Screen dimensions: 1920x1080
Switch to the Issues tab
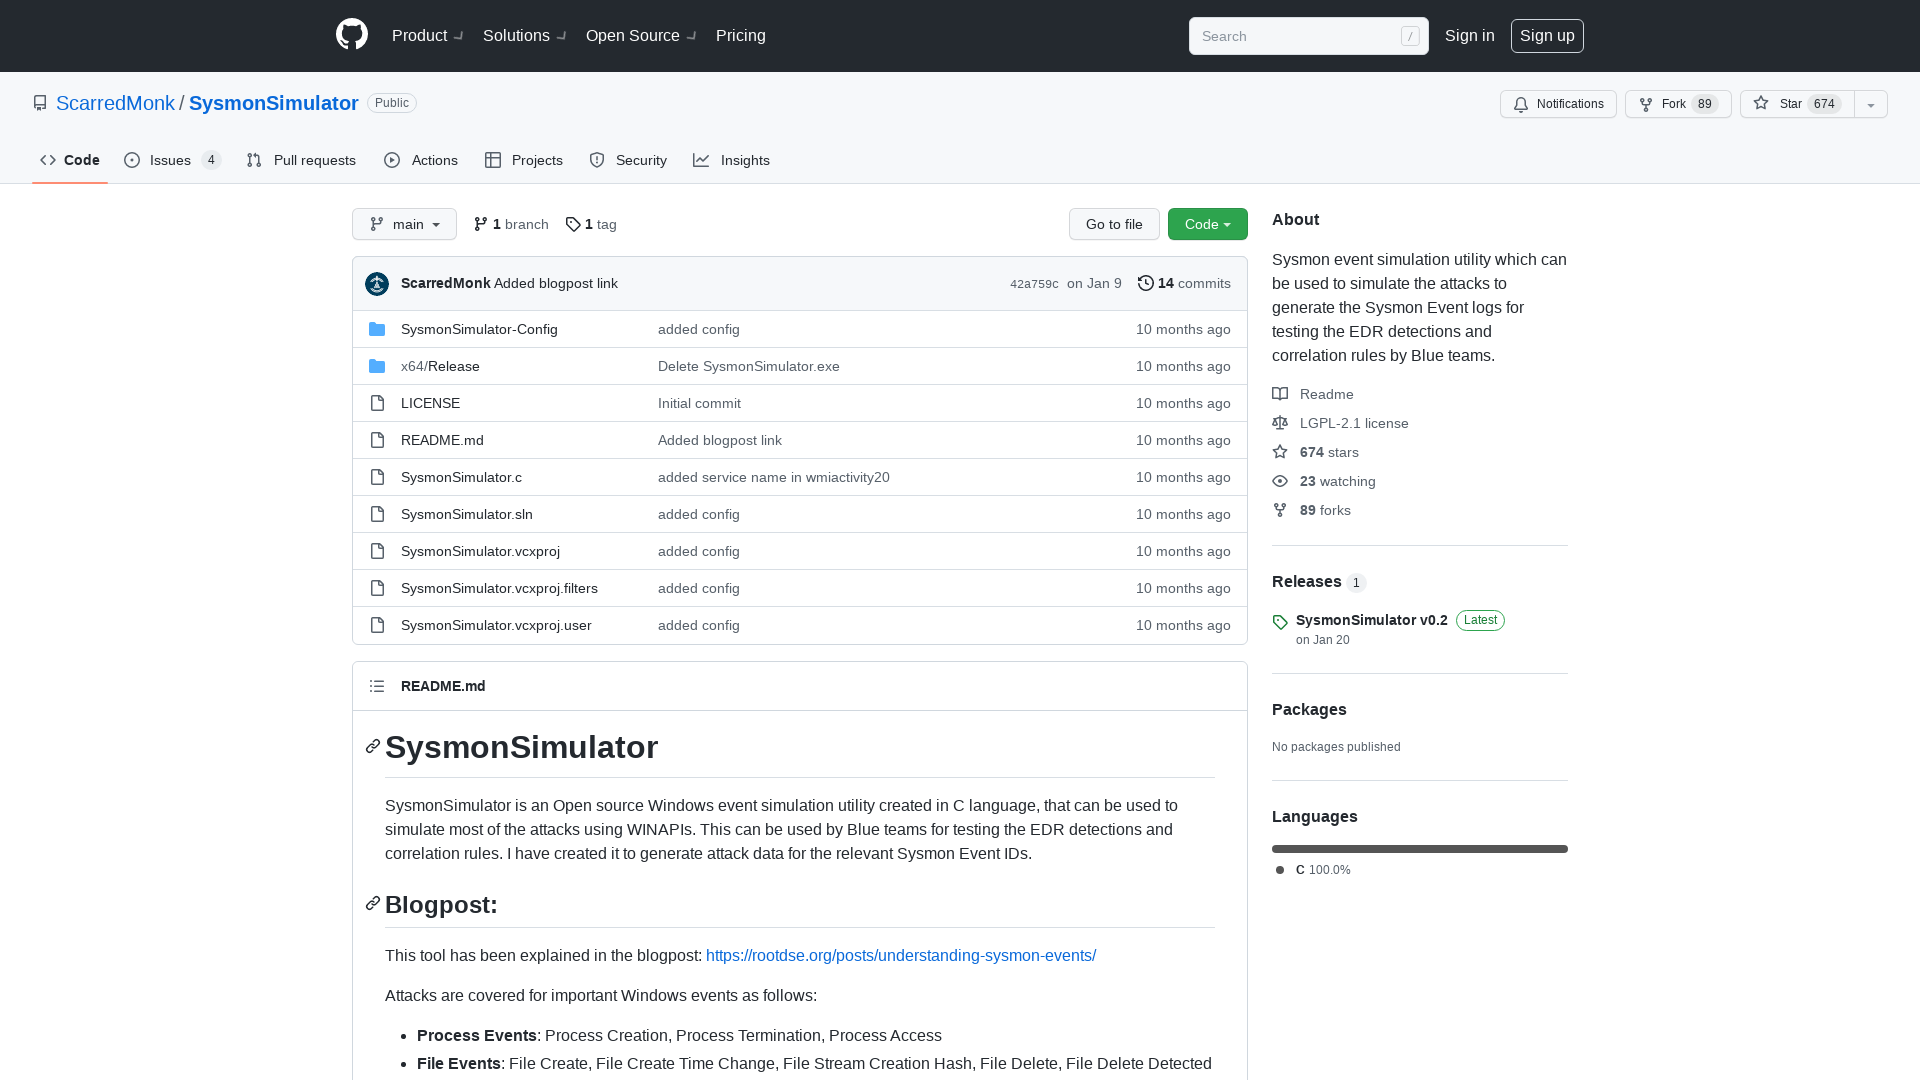(x=170, y=160)
